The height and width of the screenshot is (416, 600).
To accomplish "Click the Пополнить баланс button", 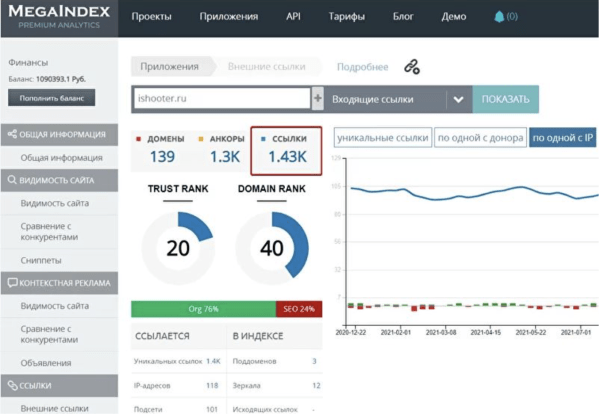I will pos(52,97).
